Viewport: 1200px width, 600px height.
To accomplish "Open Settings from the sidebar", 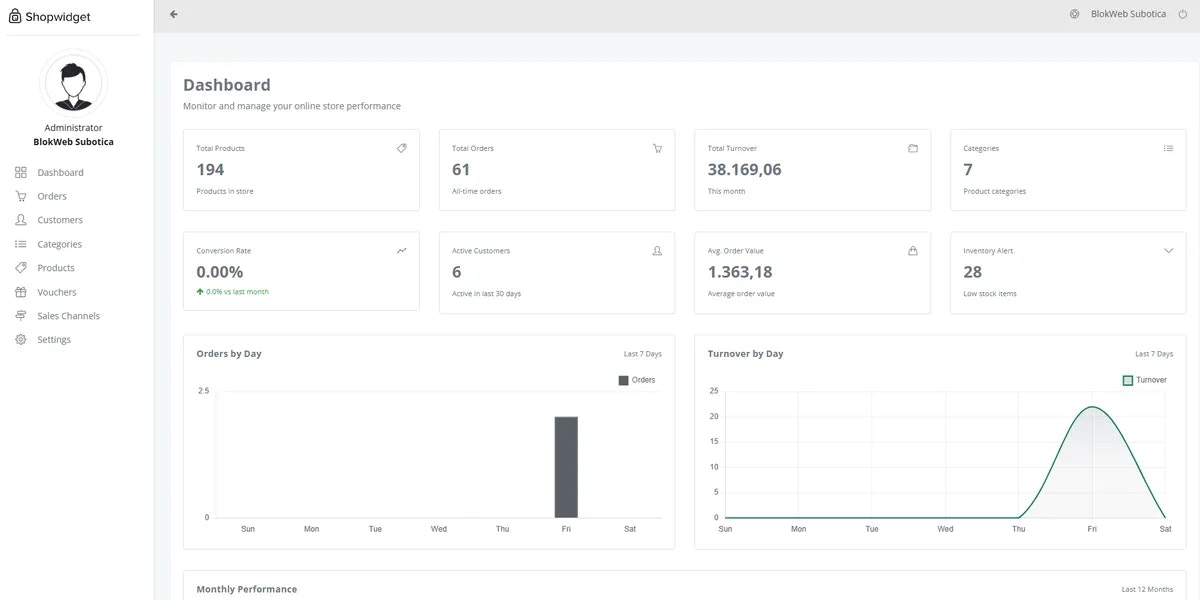I will [54, 340].
